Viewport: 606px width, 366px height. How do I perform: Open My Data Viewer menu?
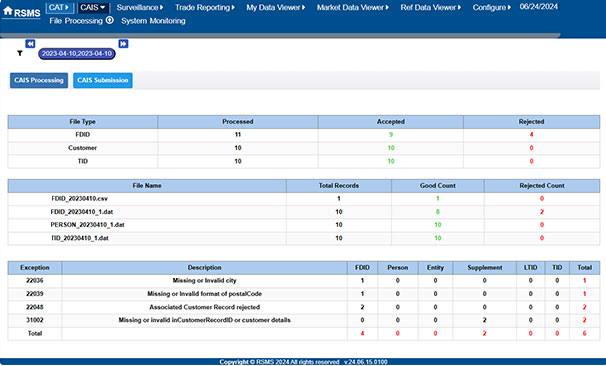point(276,7)
